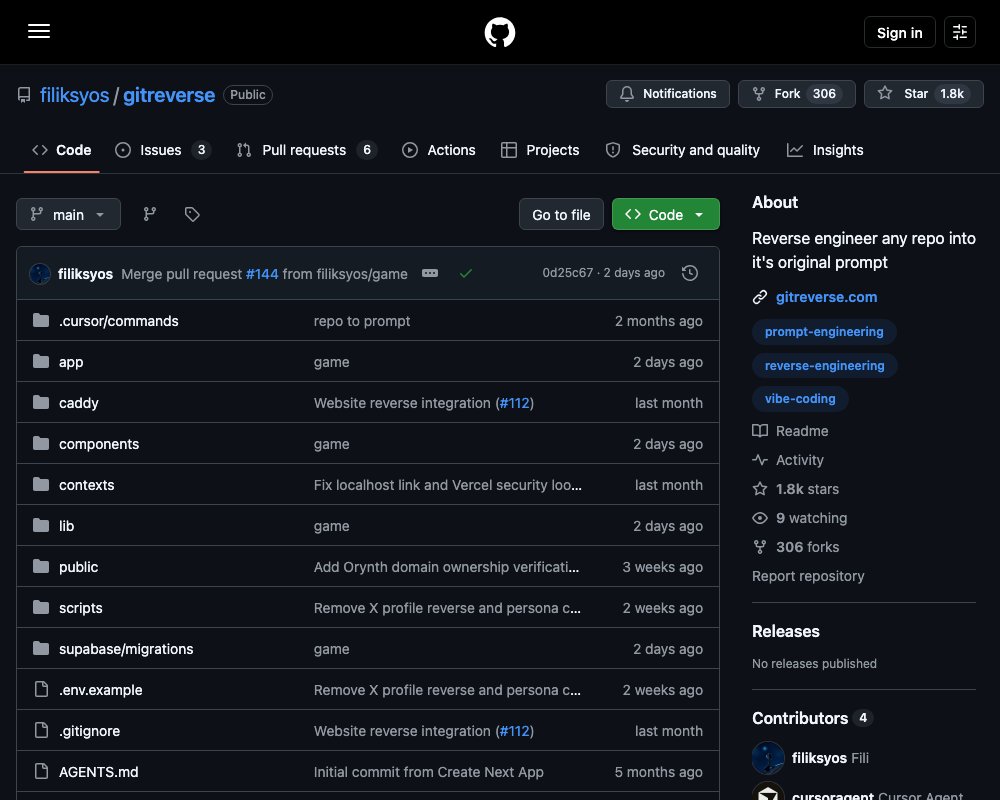
Task: Click the Go to file button
Action: pos(561,214)
